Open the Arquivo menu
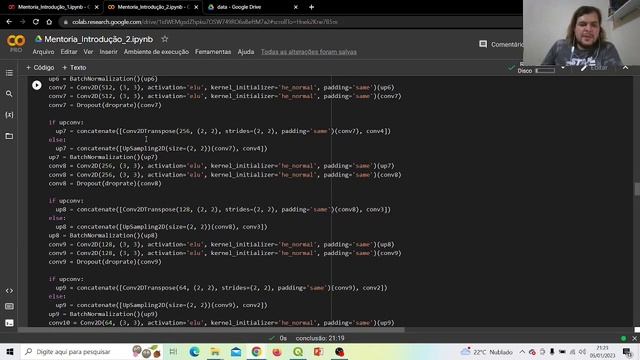This screenshot has width=640, height=360. 43,52
